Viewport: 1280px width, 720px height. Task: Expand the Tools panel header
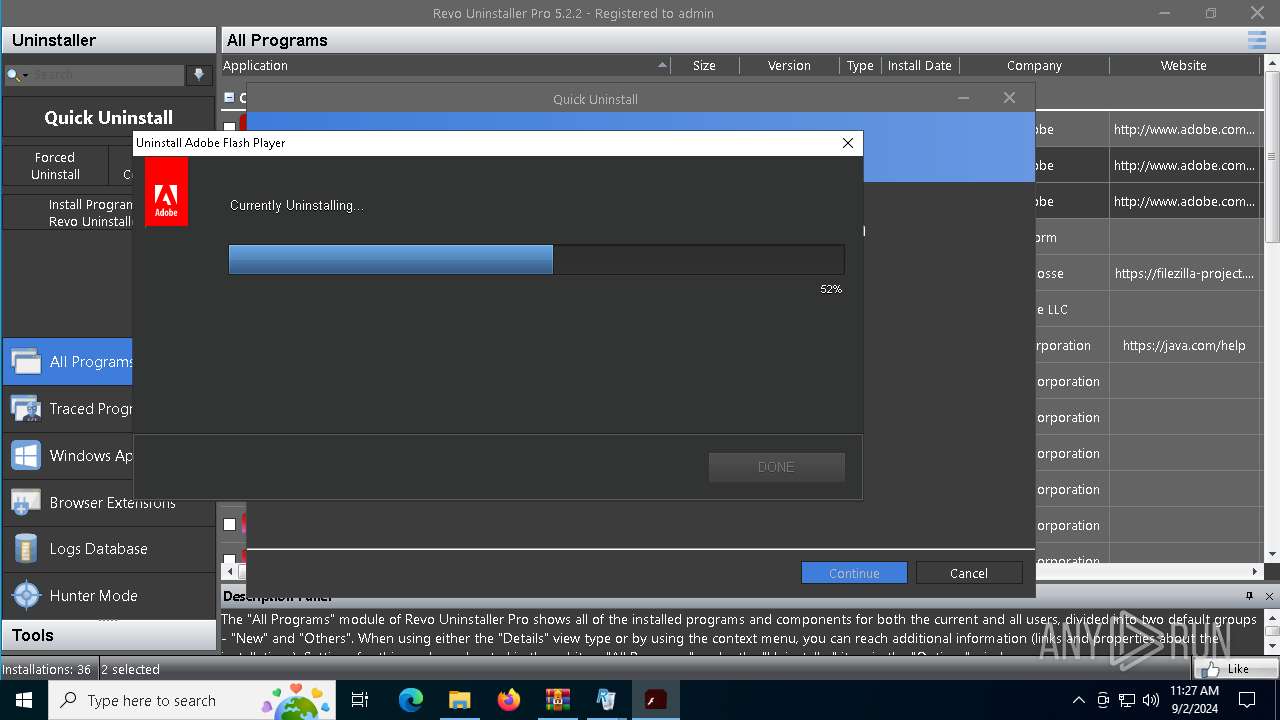coord(108,635)
